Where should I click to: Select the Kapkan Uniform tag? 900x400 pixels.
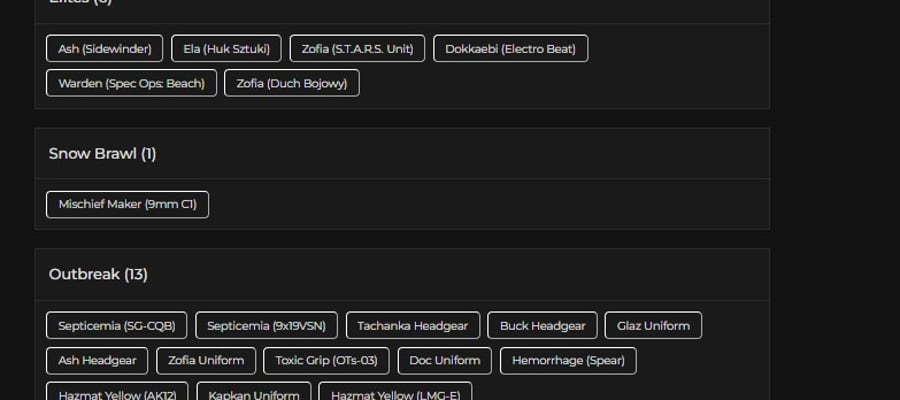click(254, 393)
